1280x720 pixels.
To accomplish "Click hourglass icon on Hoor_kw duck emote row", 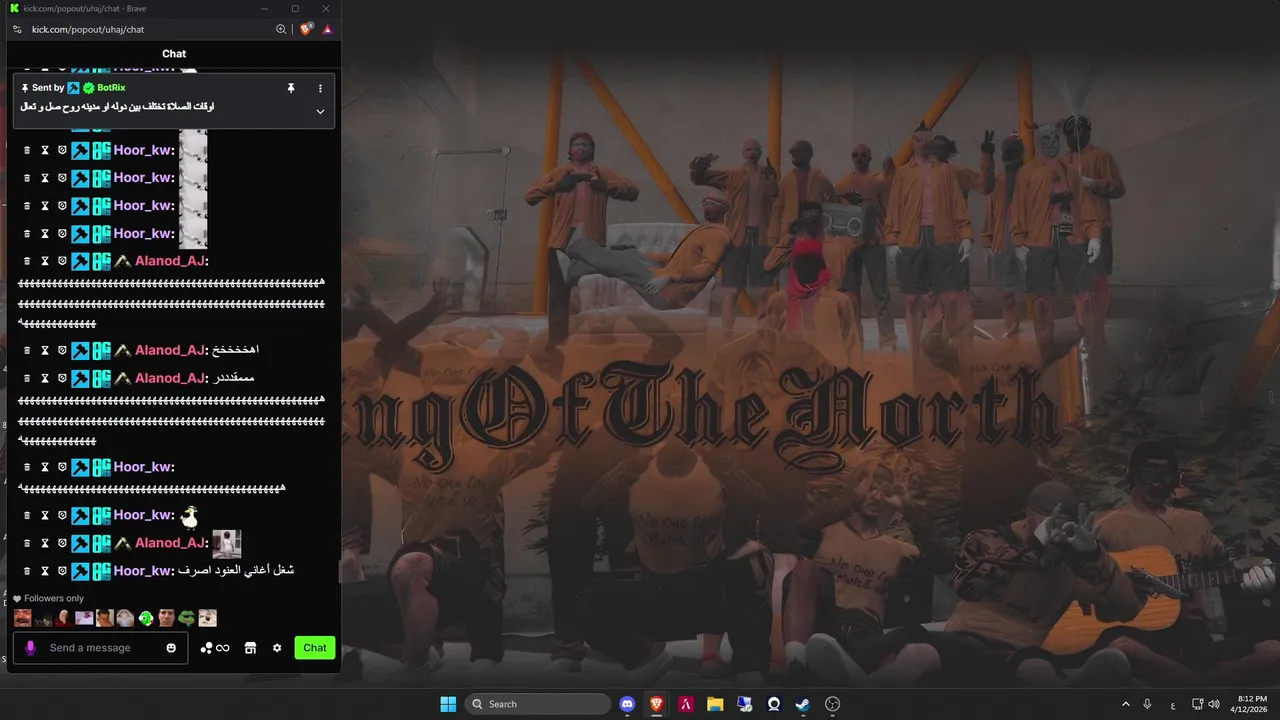I will click(44, 515).
